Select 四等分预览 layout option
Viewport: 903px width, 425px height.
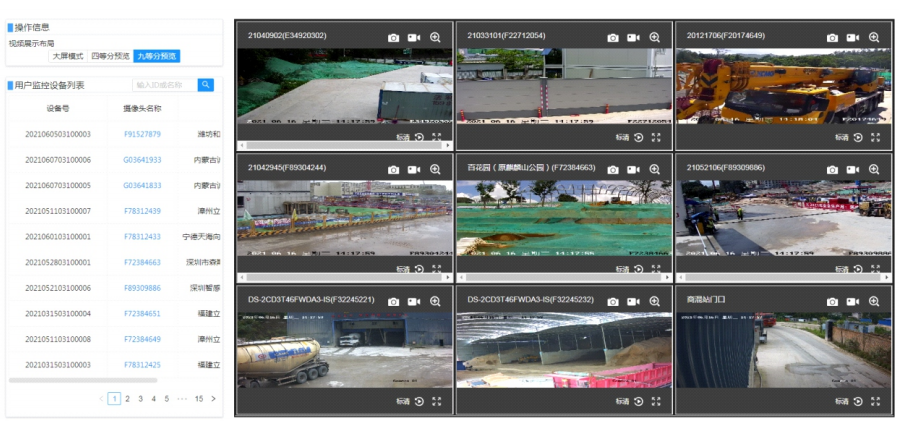click(x=110, y=56)
